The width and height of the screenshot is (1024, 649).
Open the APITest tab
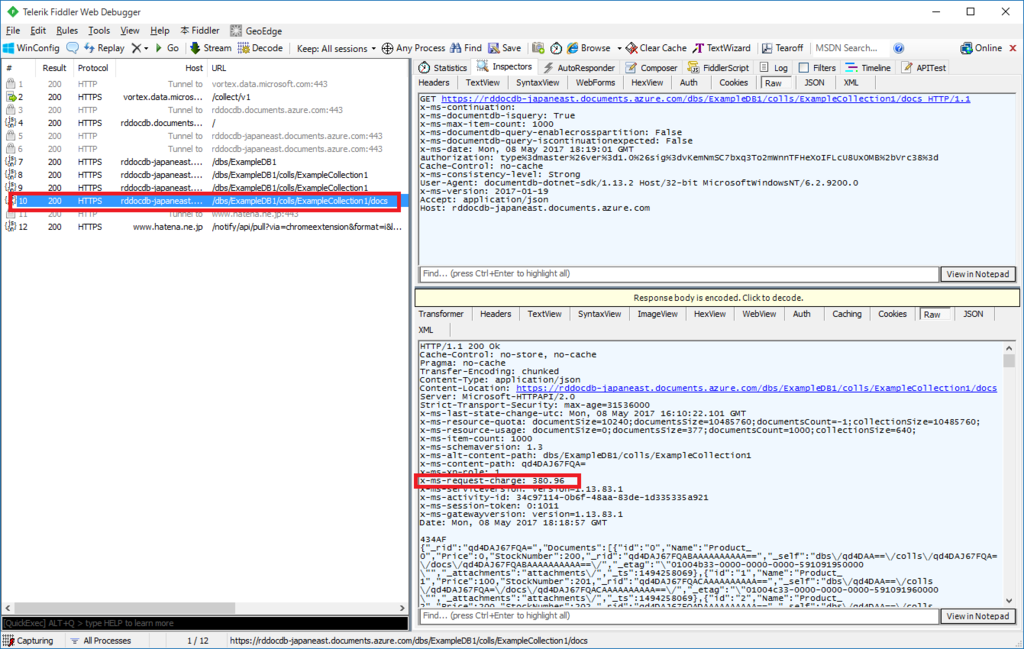pos(923,68)
